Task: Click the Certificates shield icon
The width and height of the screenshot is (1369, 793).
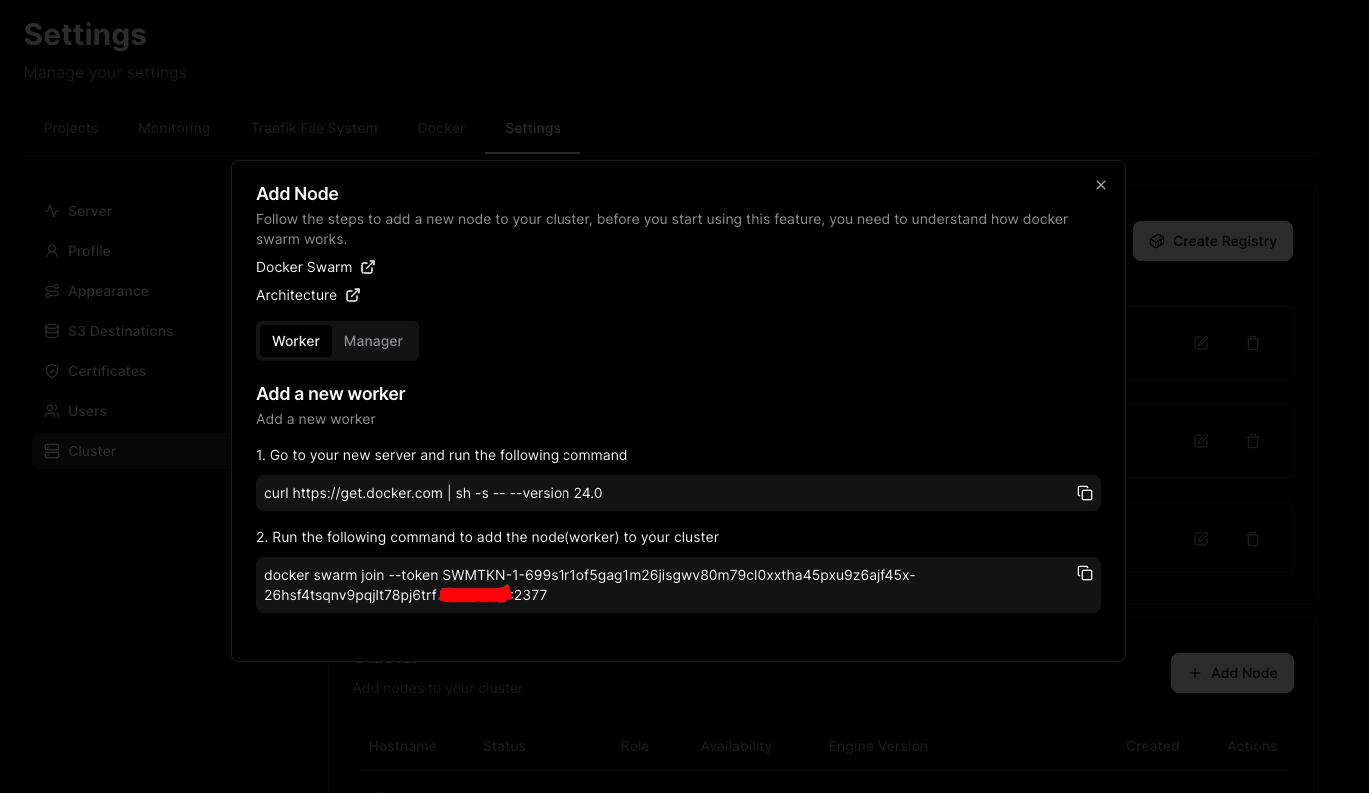Action: (x=52, y=371)
